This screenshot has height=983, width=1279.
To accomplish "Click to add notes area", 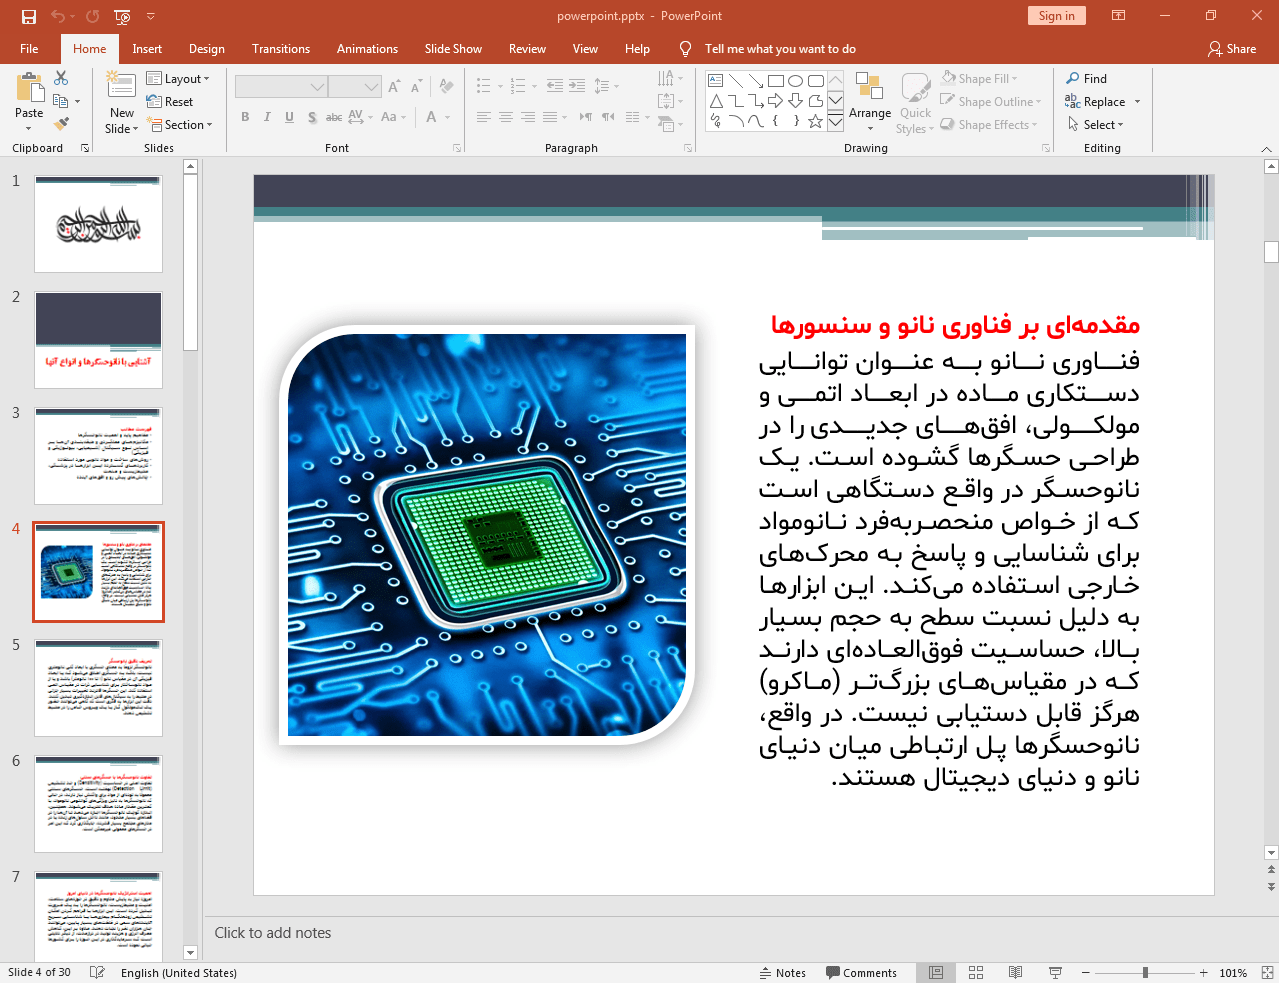I will click(x=272, y=932).
